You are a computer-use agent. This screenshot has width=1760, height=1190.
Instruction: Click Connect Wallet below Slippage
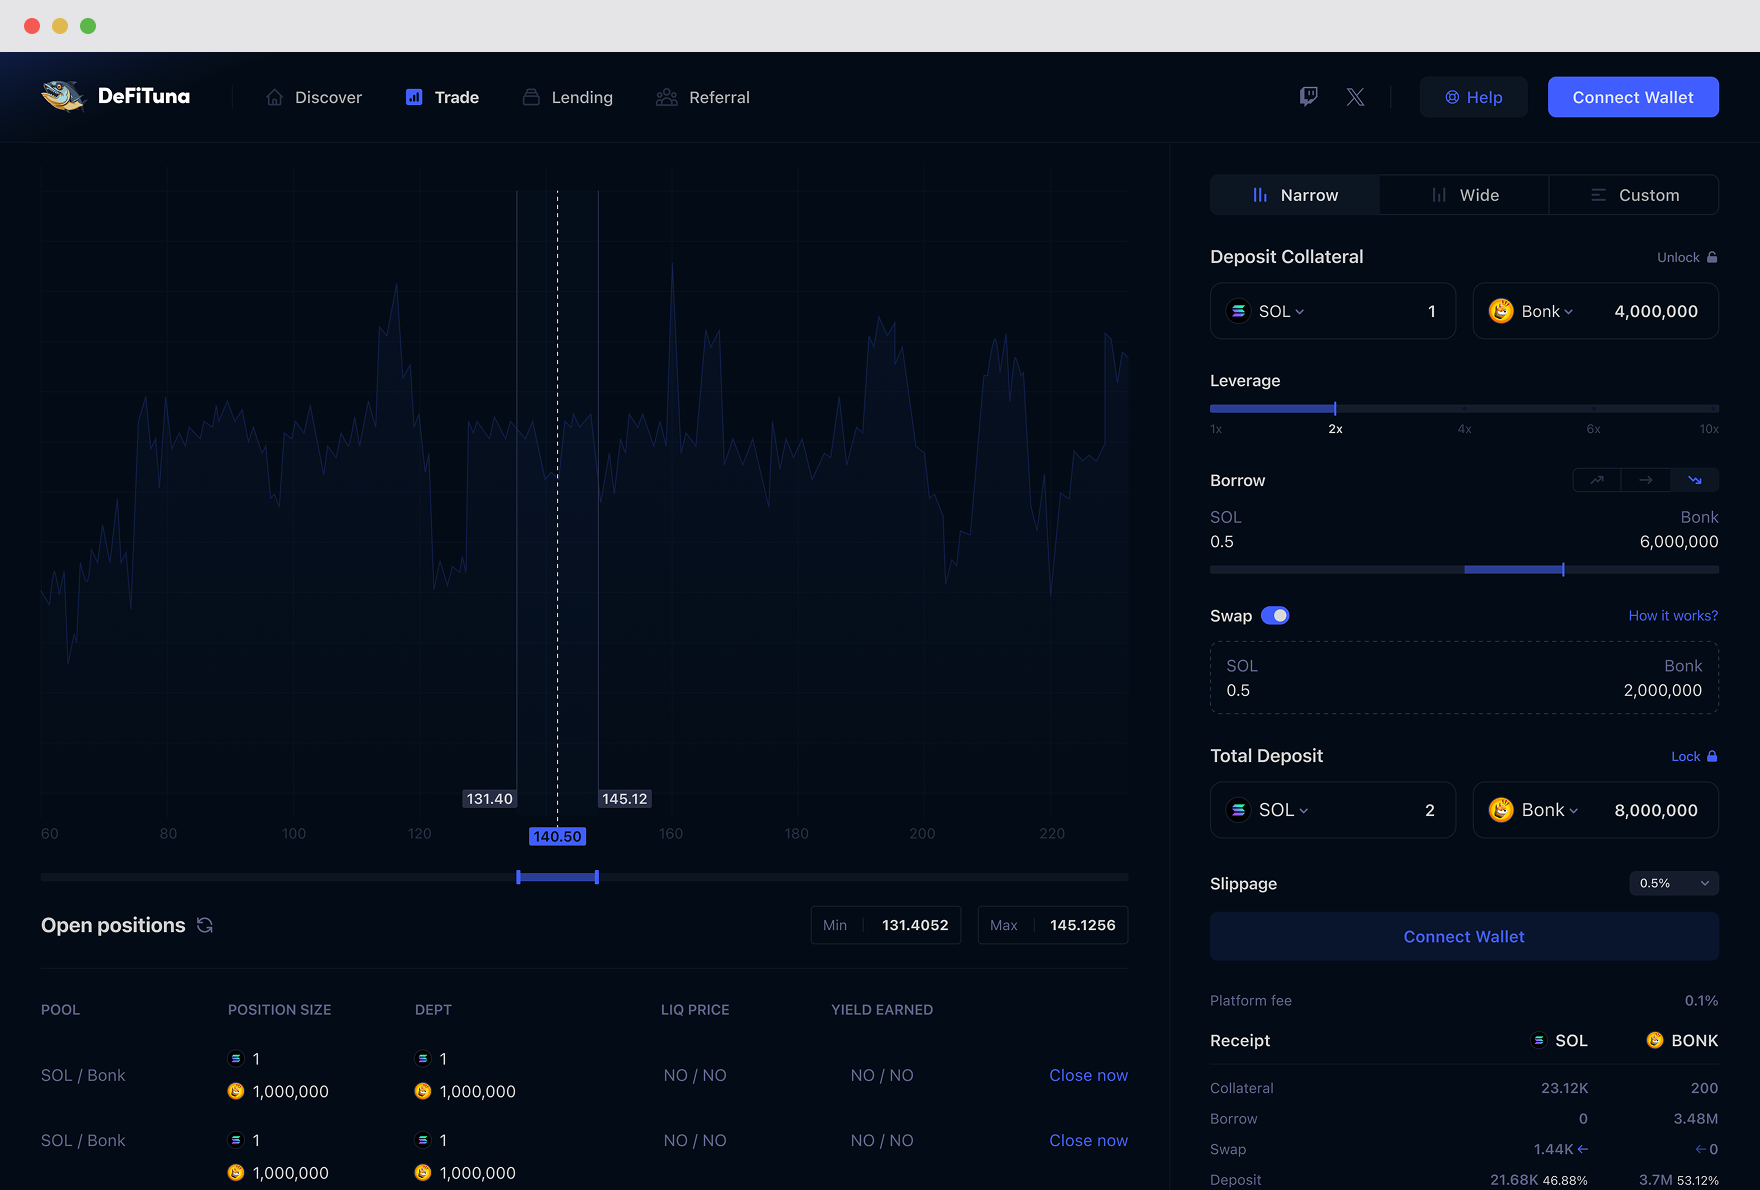point(1464,937)
